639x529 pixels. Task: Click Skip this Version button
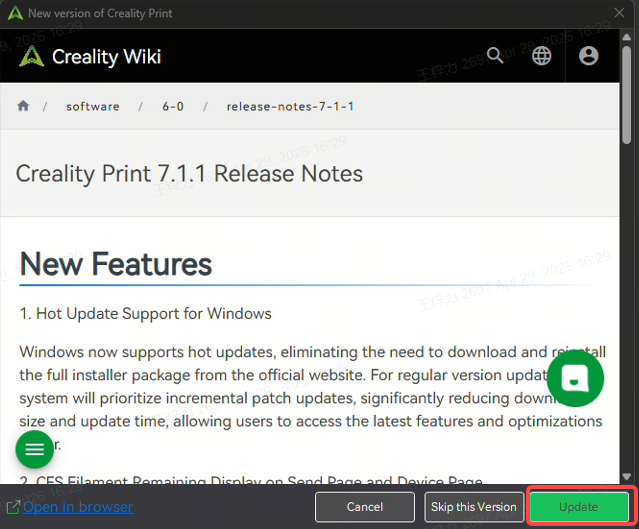pos(474,507)
